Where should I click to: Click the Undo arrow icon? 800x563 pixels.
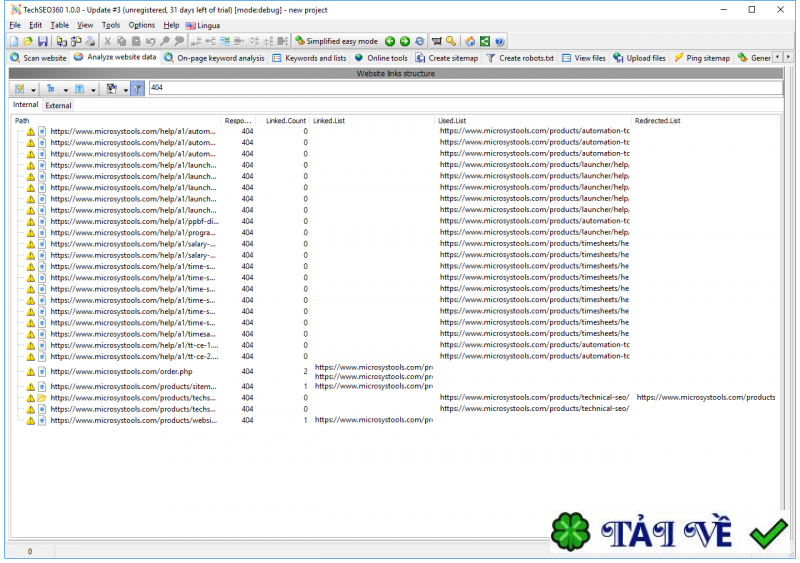(x=150, y=41)
